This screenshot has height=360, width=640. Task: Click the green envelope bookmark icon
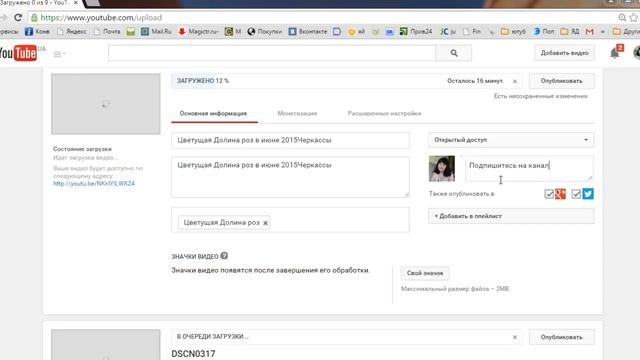[x=131, y=31]
